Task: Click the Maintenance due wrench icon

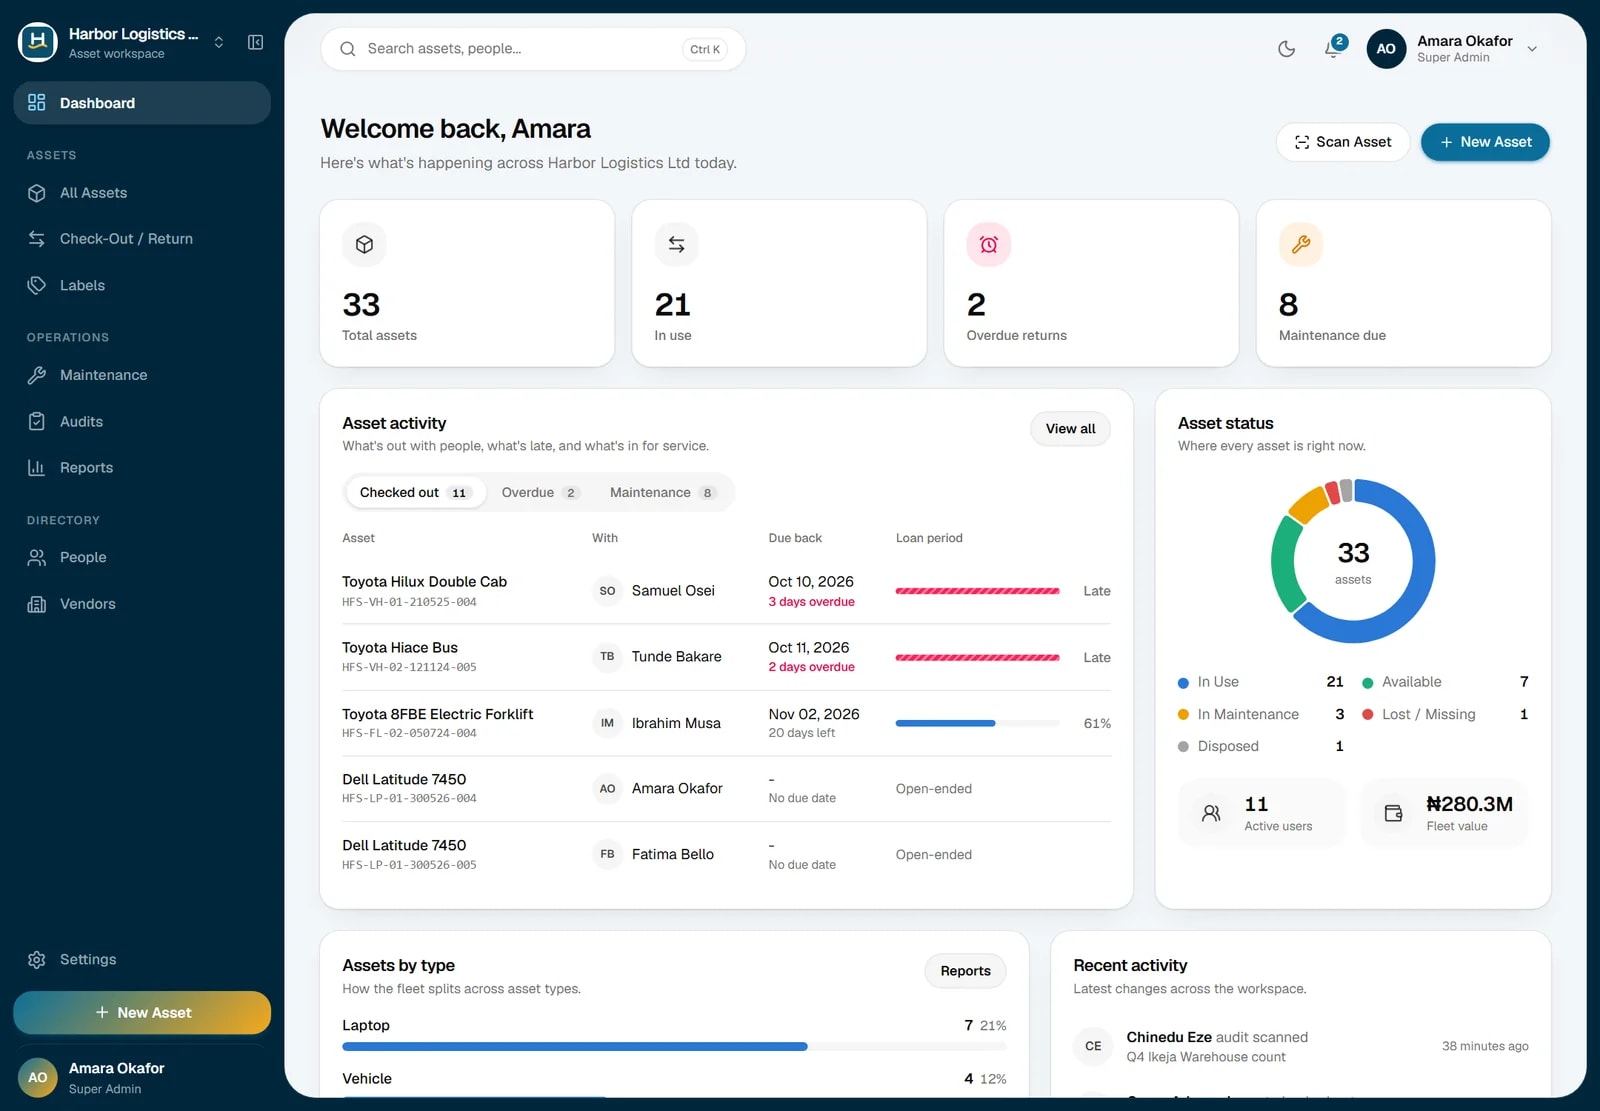Action: coord(1300,244)
